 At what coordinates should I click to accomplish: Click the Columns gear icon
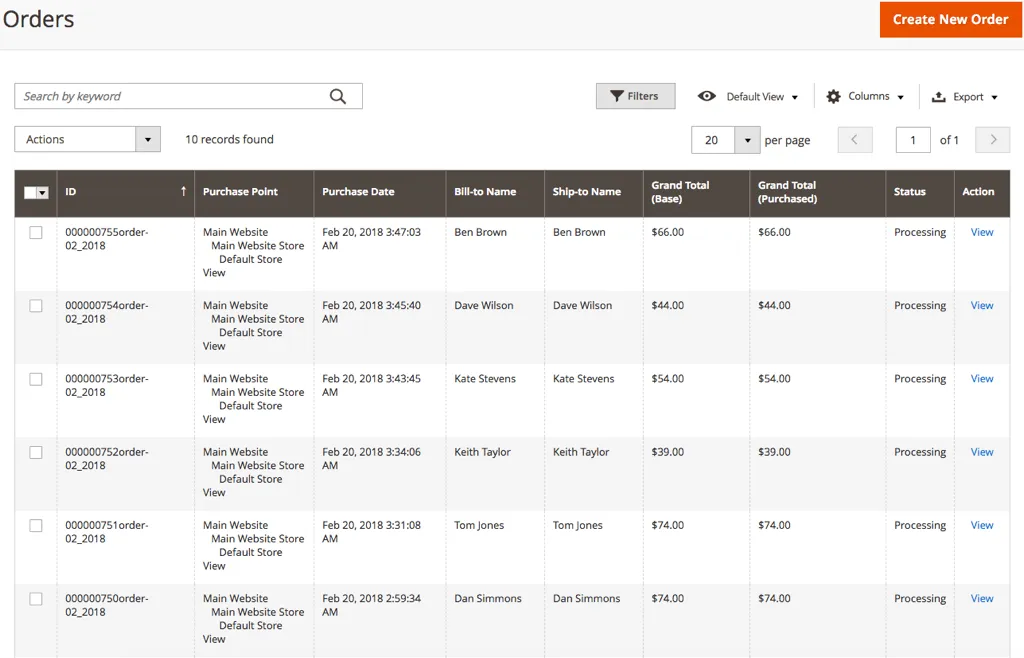pos(833,96)
